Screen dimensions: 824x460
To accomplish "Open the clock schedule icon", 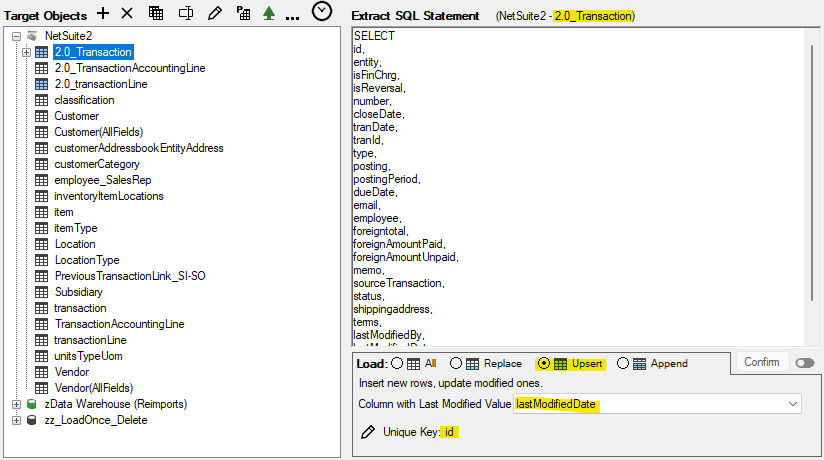I will pos(322,12).
